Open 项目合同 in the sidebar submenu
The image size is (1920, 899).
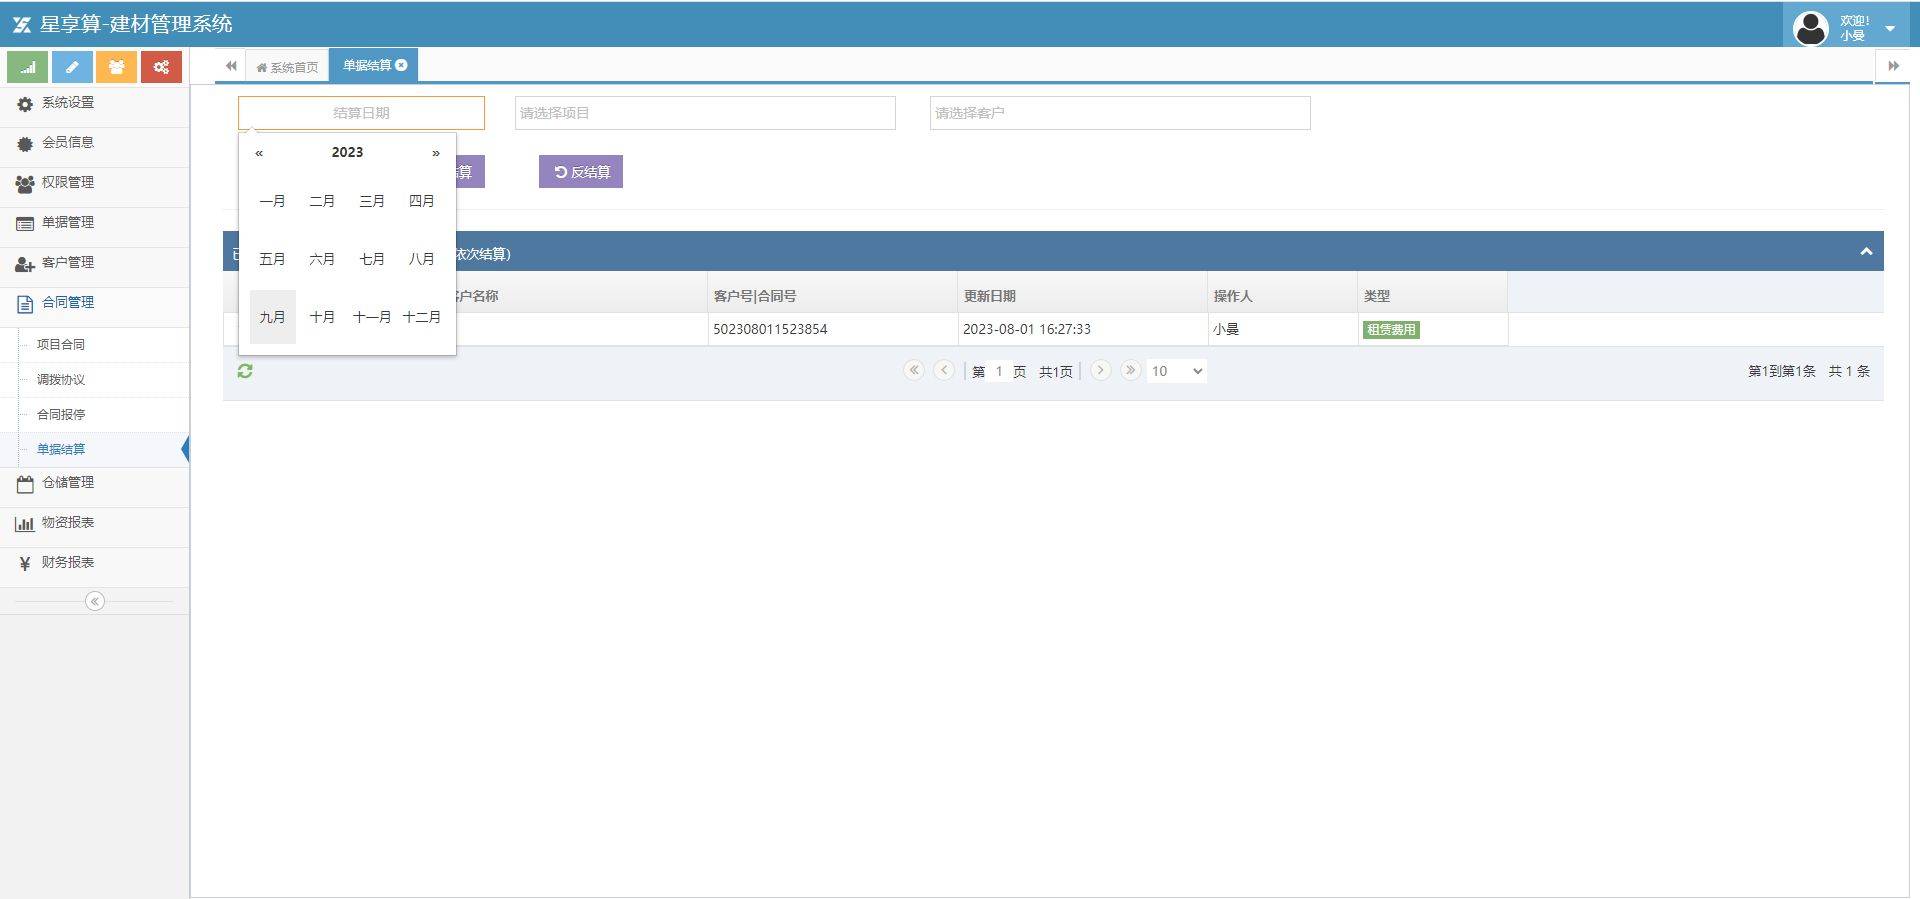click(61, 344)
